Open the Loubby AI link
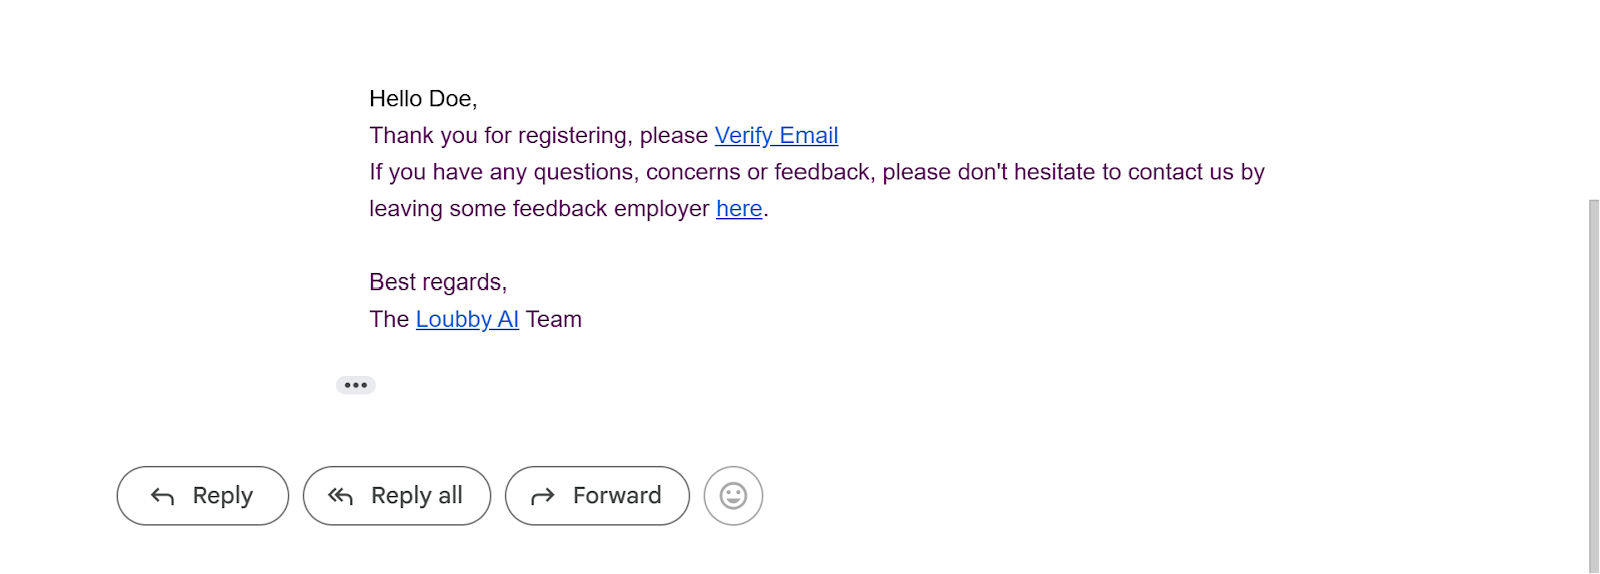Viewport: 1600px width, 574px height. pyautogui.click(x=467, y=319)
